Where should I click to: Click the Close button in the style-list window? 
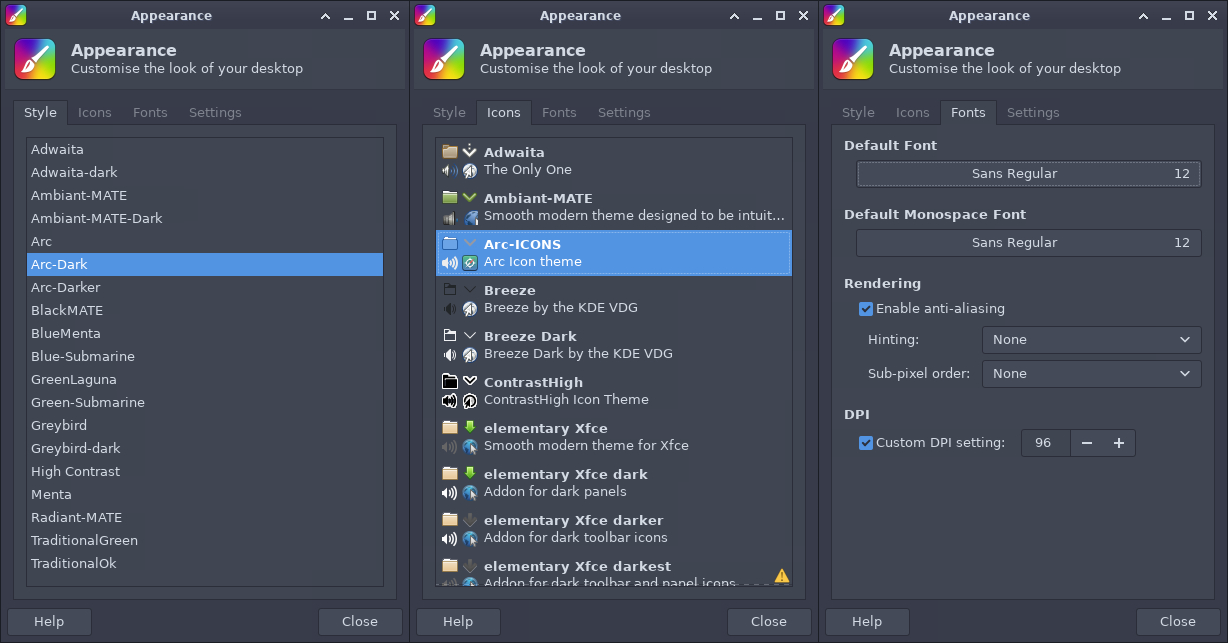tap(360, 622)
